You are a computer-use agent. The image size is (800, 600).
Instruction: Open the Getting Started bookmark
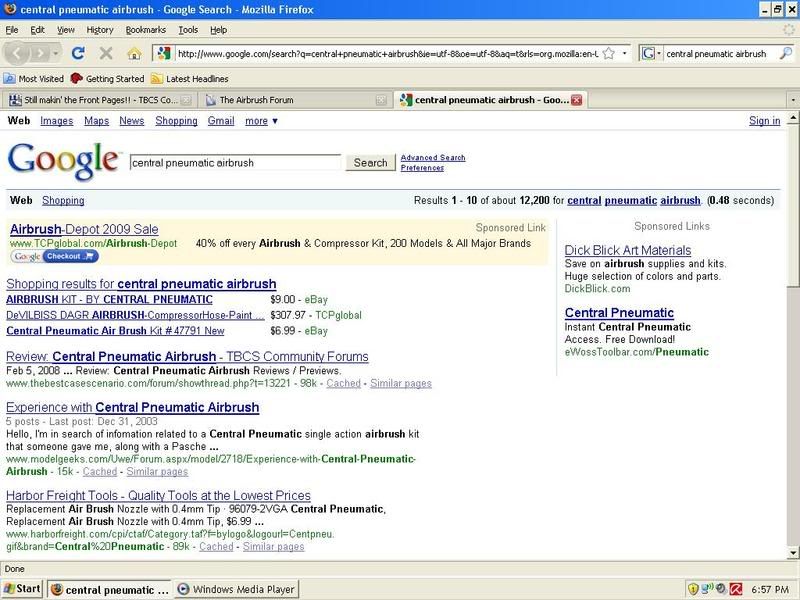tap(108, 79)
